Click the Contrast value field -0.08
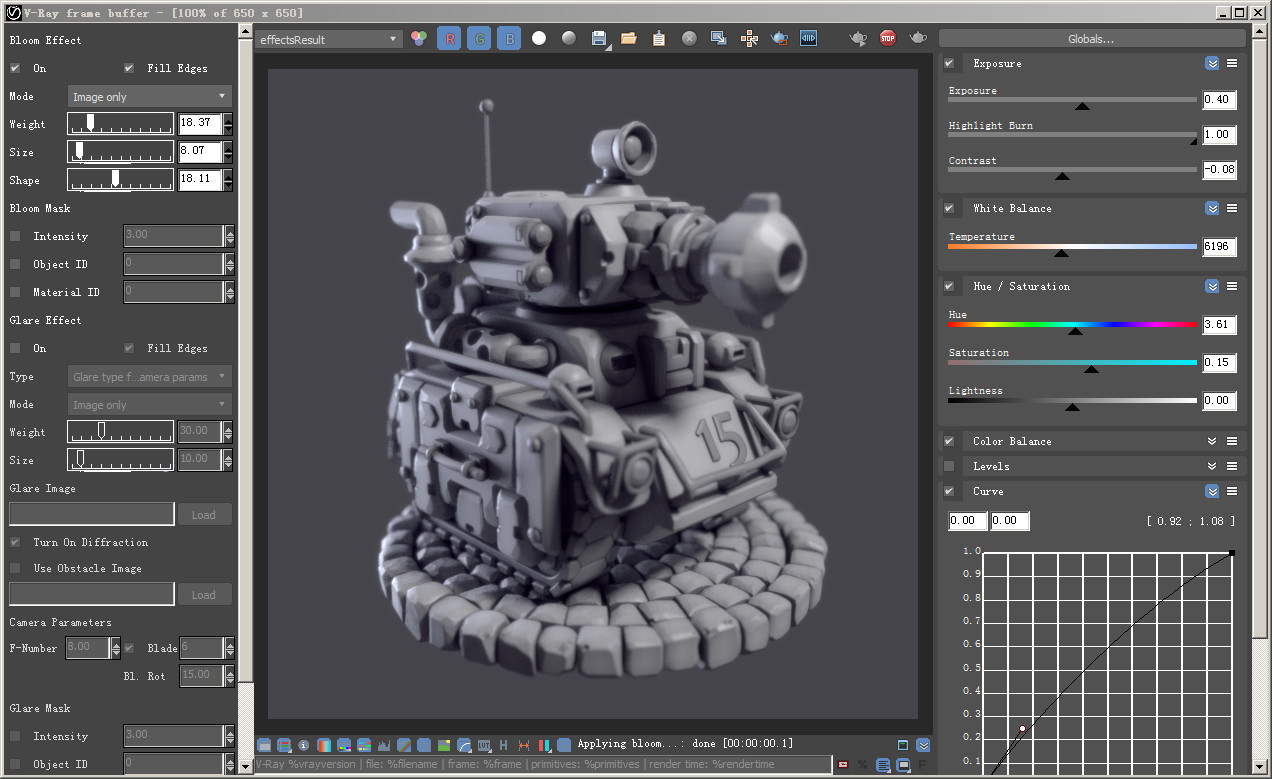1272x779 pixels. coord(1219,170)
